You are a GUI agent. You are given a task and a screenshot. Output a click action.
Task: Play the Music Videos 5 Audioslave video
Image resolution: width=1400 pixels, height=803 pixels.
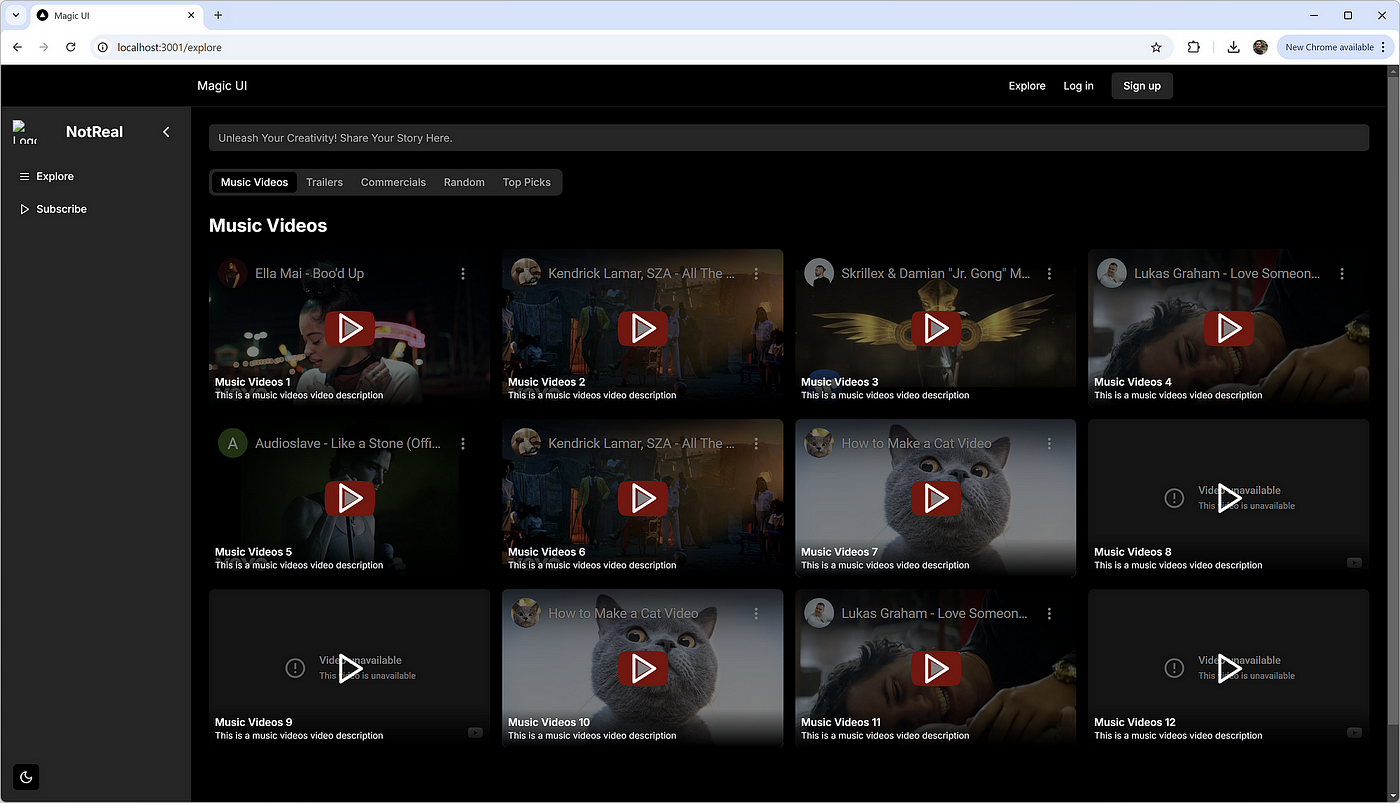(350, 498)
